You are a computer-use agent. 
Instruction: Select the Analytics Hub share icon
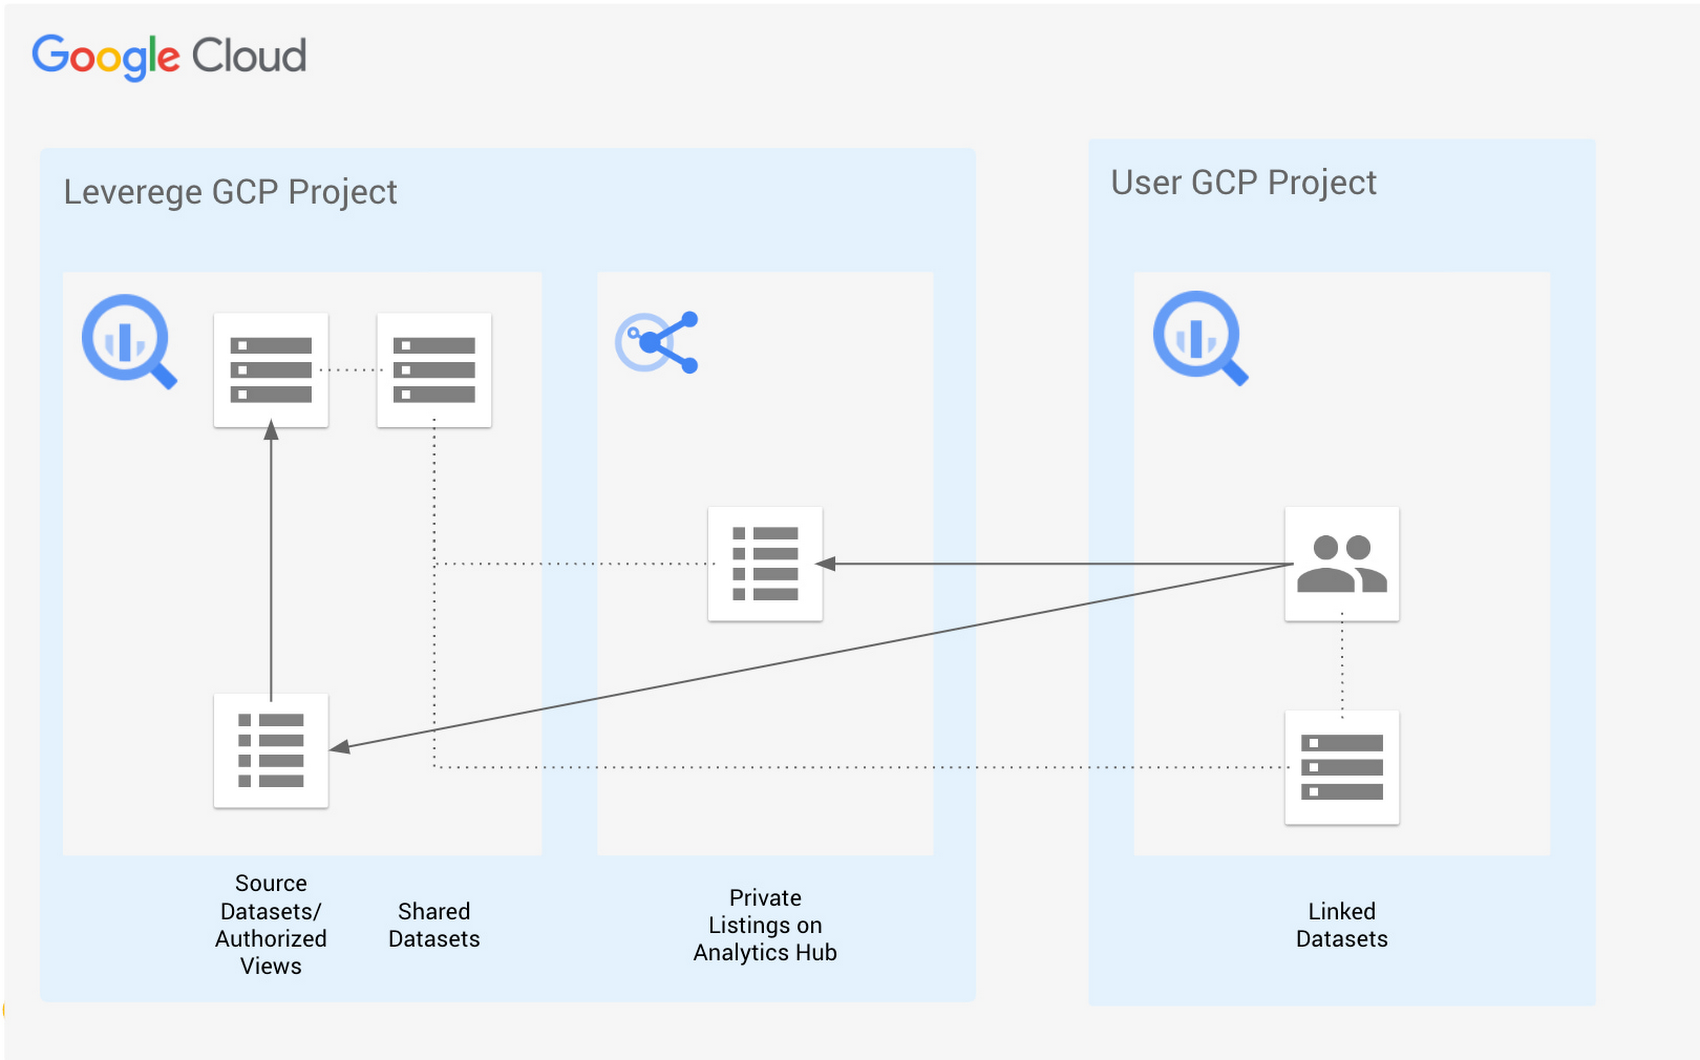click(x=657, y=343)
